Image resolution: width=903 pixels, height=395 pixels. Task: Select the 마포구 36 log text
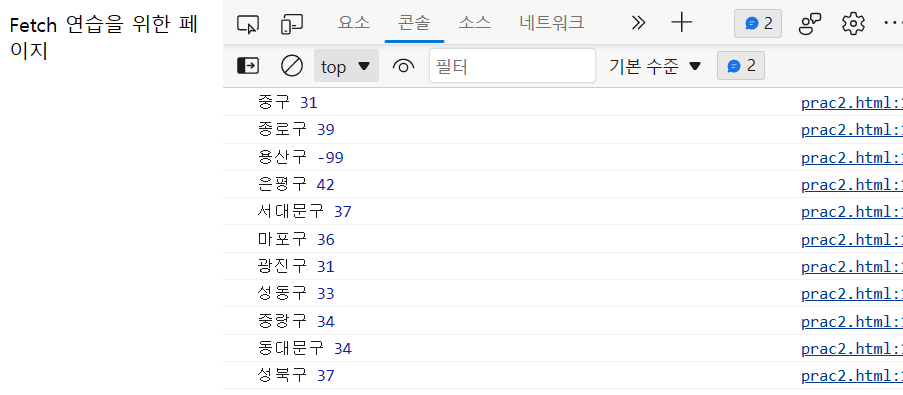tap(296, 239)
